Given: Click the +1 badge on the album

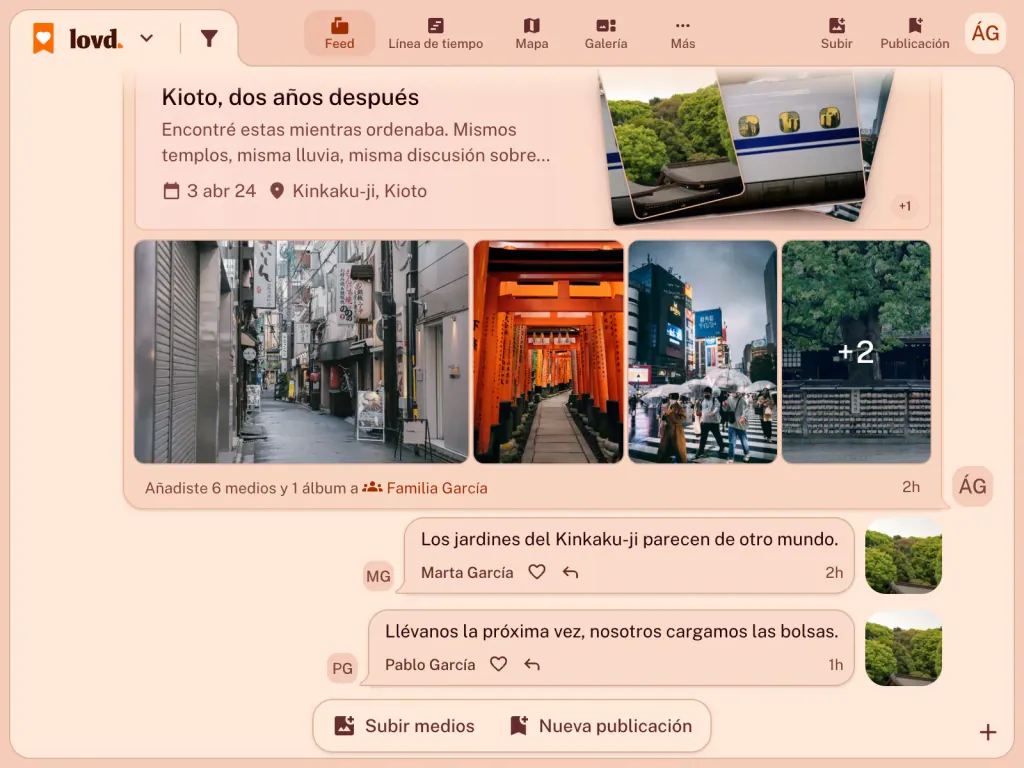Looking at the screenshot, I should pyautogui.click(x=904, y=206).
